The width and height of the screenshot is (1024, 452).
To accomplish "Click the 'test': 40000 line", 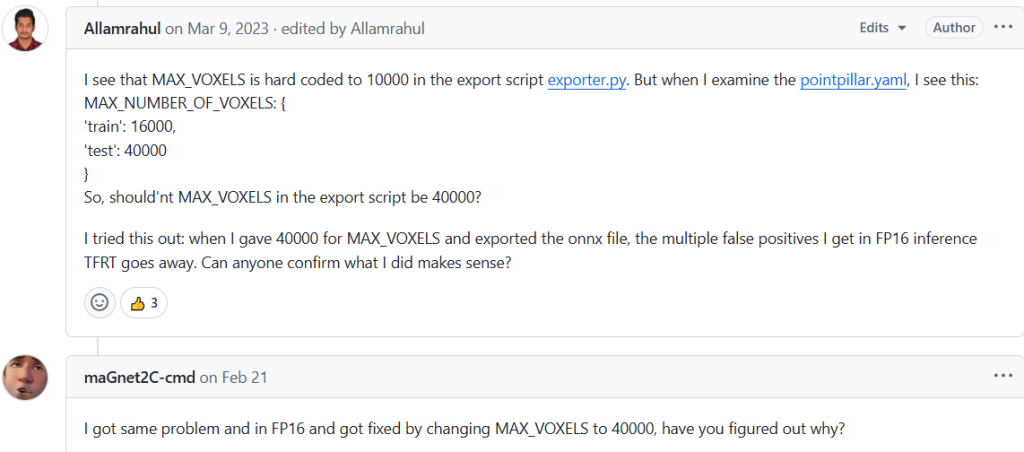I will click(x=126, y=150).
